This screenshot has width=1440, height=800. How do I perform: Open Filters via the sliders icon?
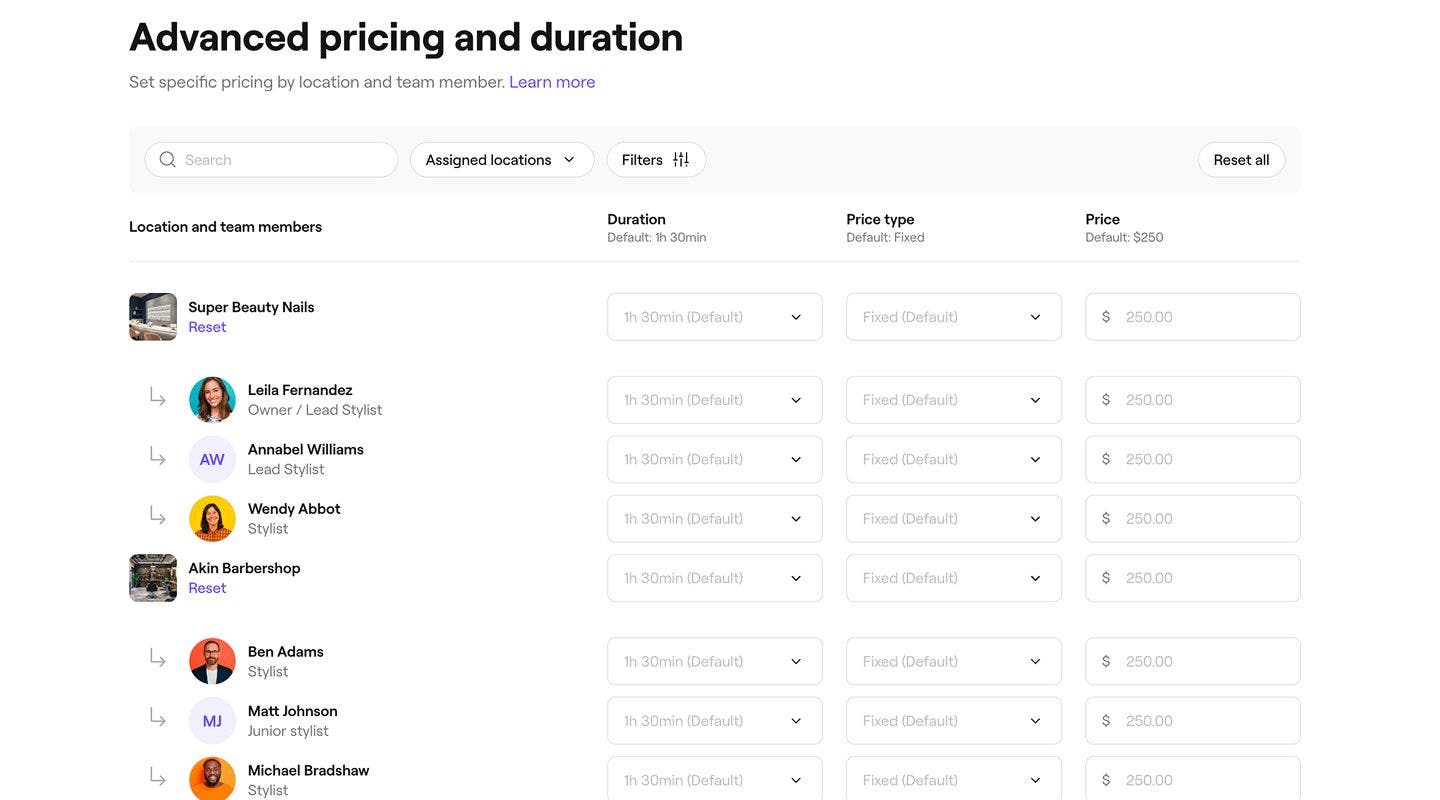point(681,160)
